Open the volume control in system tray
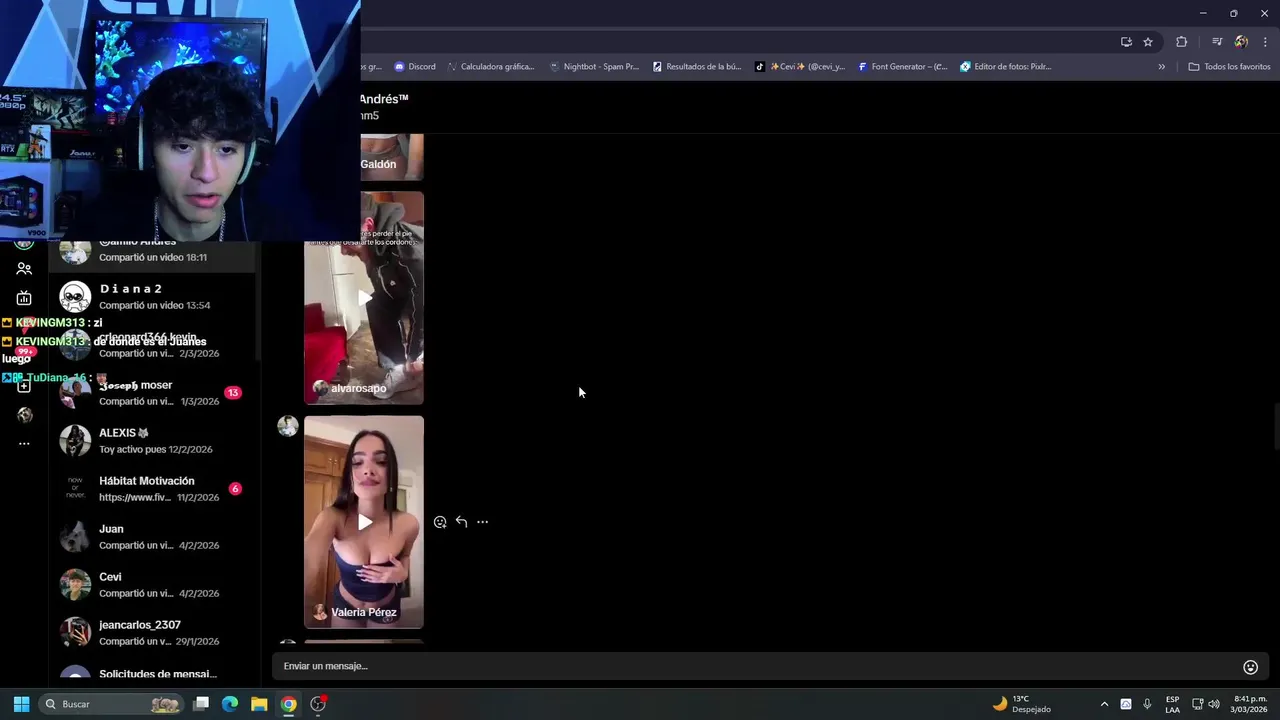 1214,704
